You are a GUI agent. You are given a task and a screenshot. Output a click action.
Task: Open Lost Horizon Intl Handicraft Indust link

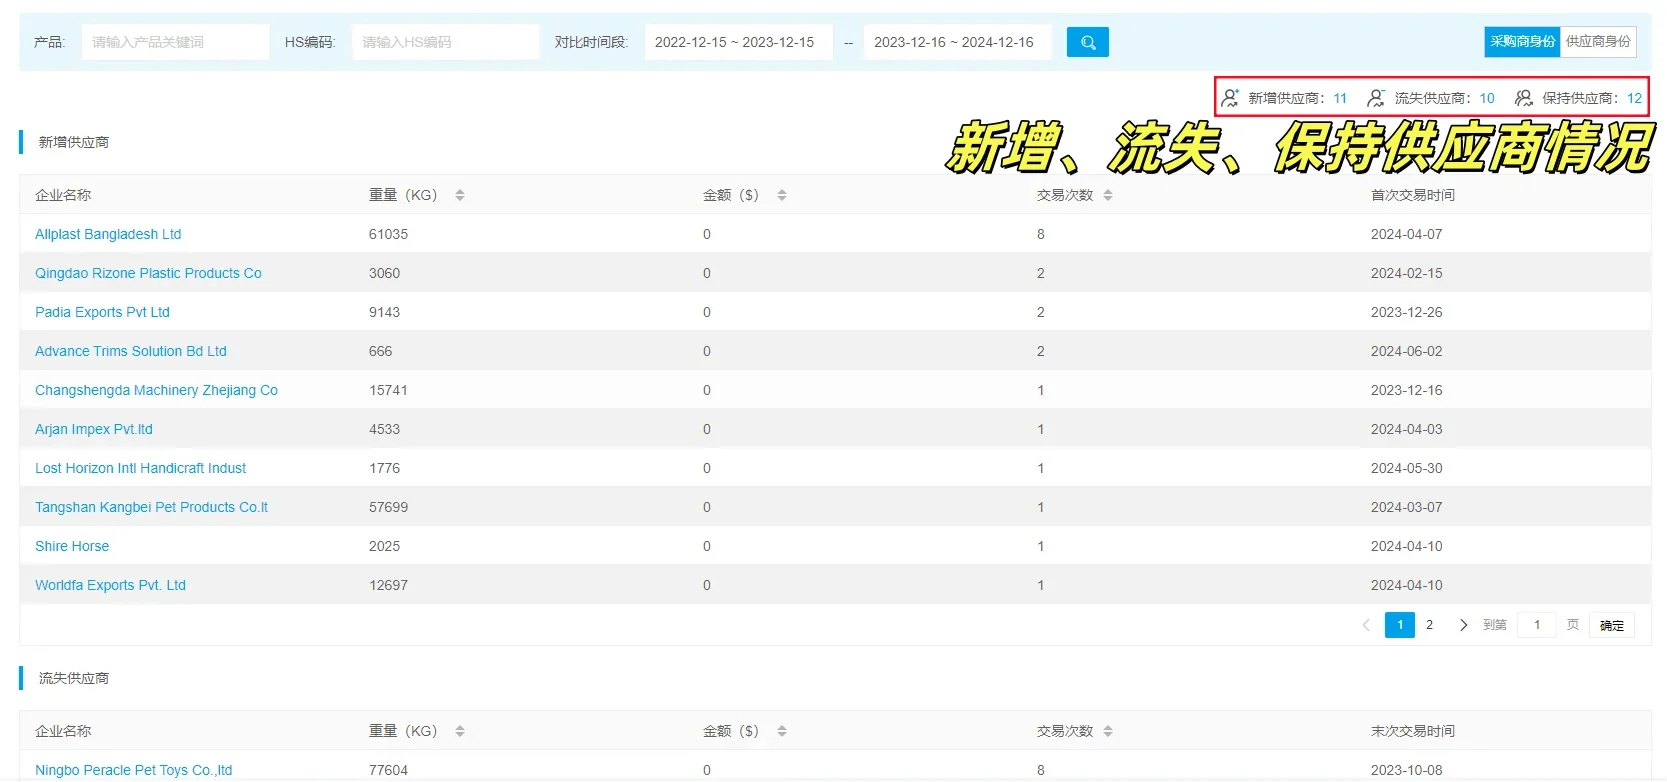[x=140, y=468]
